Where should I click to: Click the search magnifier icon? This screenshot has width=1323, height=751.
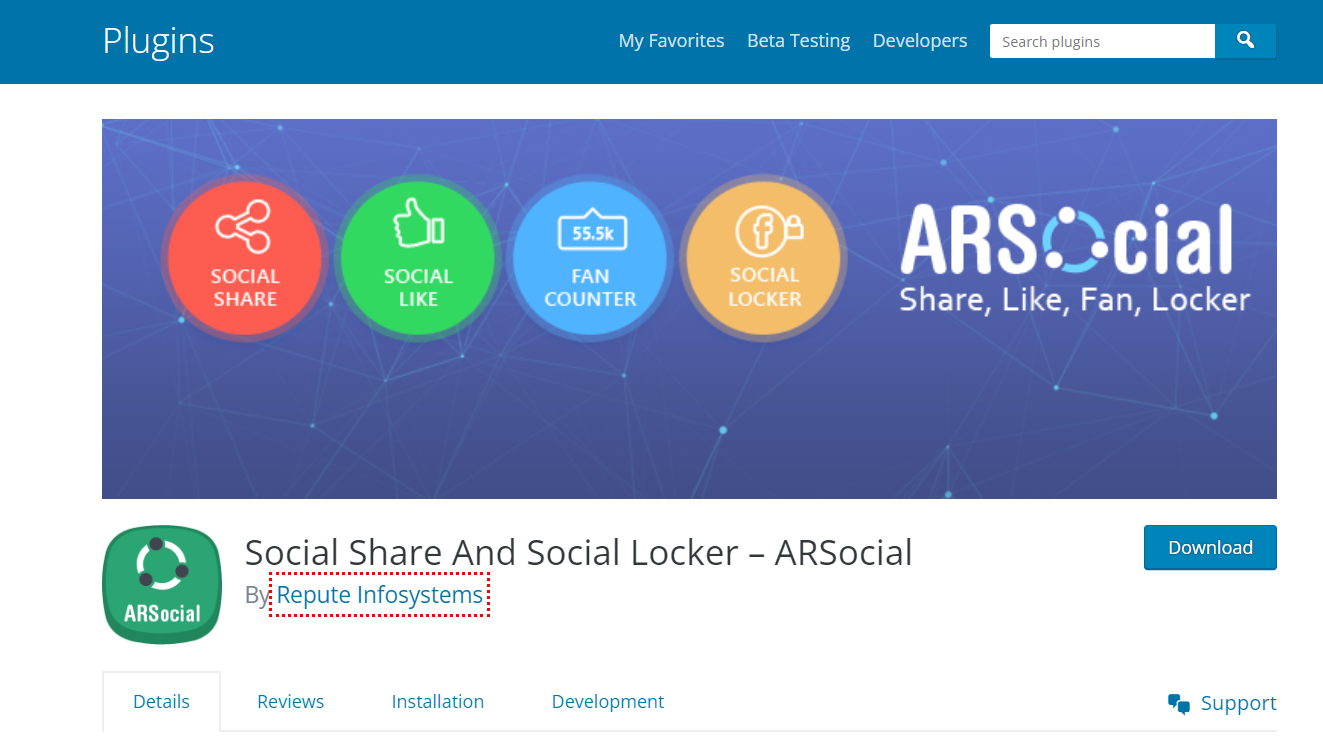[1245, 41]
